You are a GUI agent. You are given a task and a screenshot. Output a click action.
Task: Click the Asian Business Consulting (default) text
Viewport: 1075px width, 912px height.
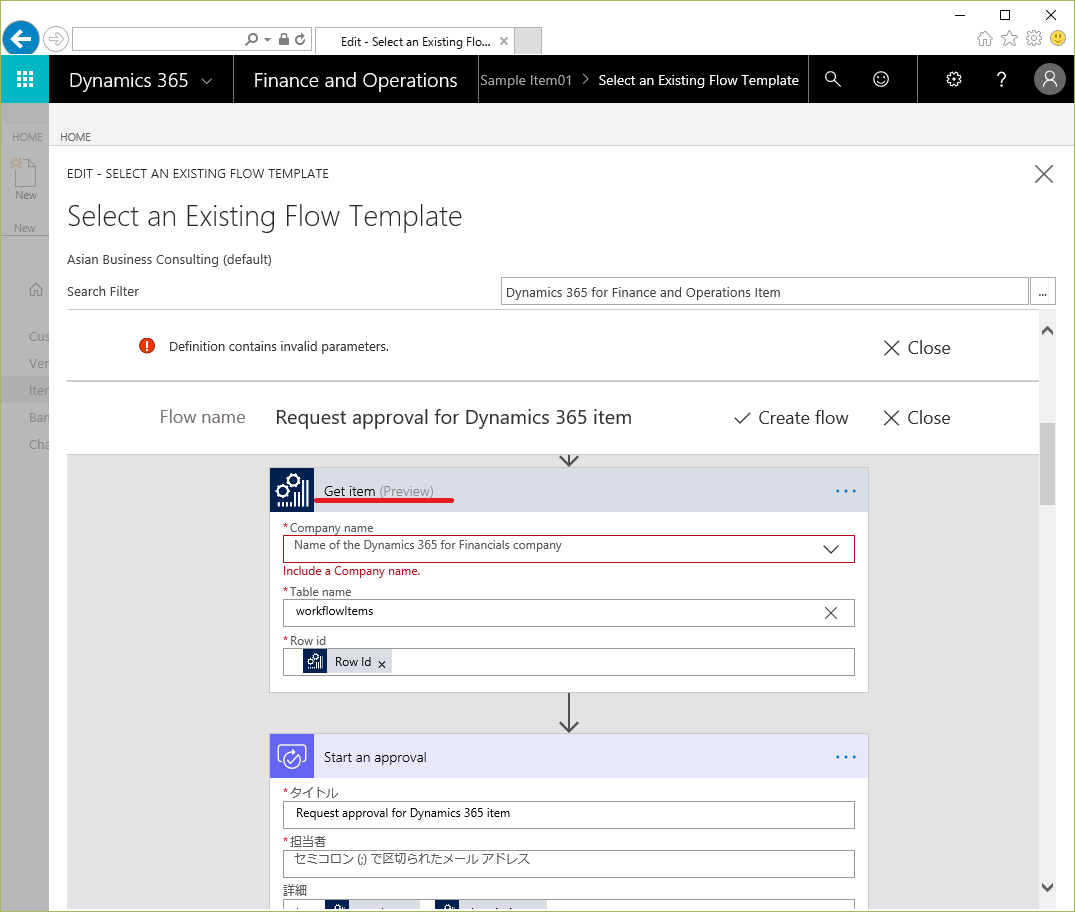click(169, 259)
